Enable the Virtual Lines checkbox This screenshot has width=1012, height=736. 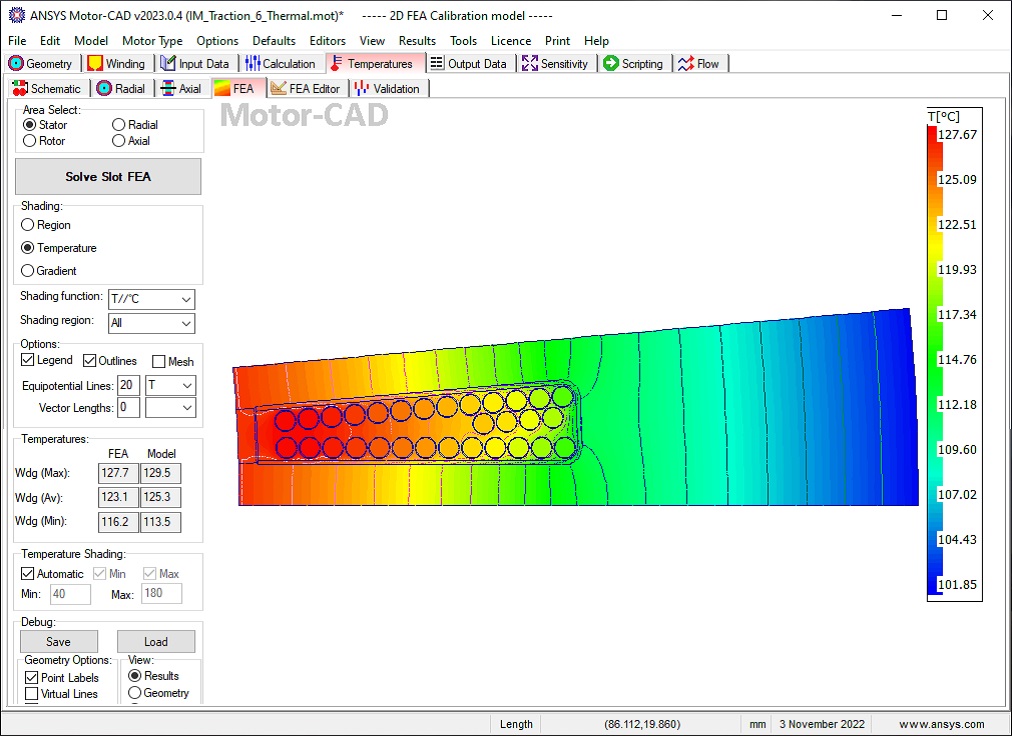[x=31, y=694]
